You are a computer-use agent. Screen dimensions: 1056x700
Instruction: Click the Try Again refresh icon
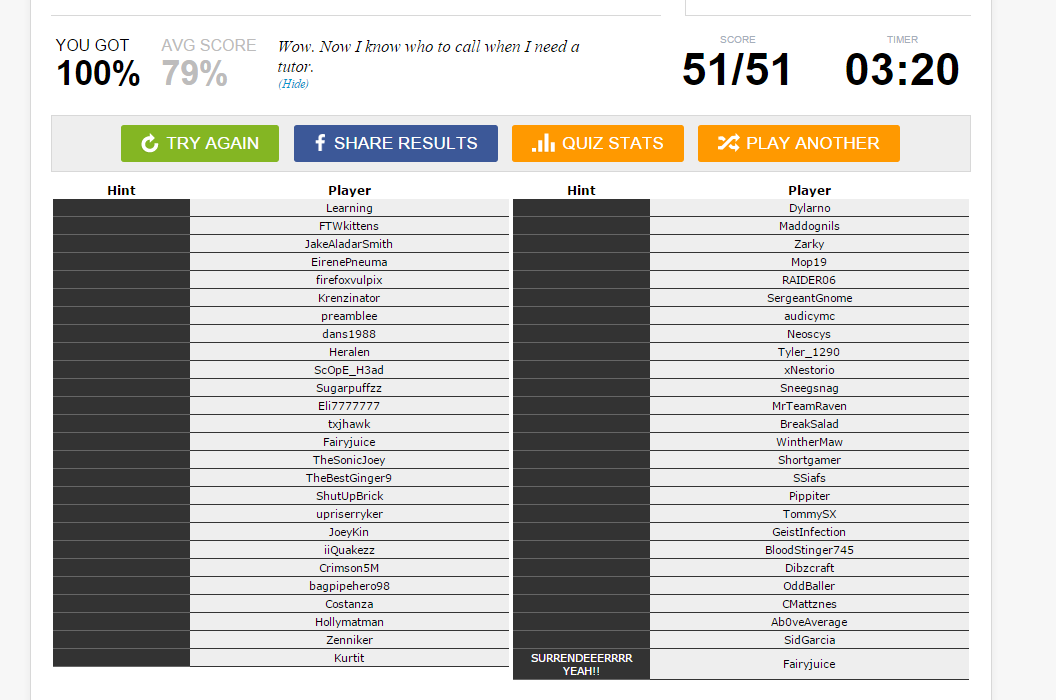150,143
